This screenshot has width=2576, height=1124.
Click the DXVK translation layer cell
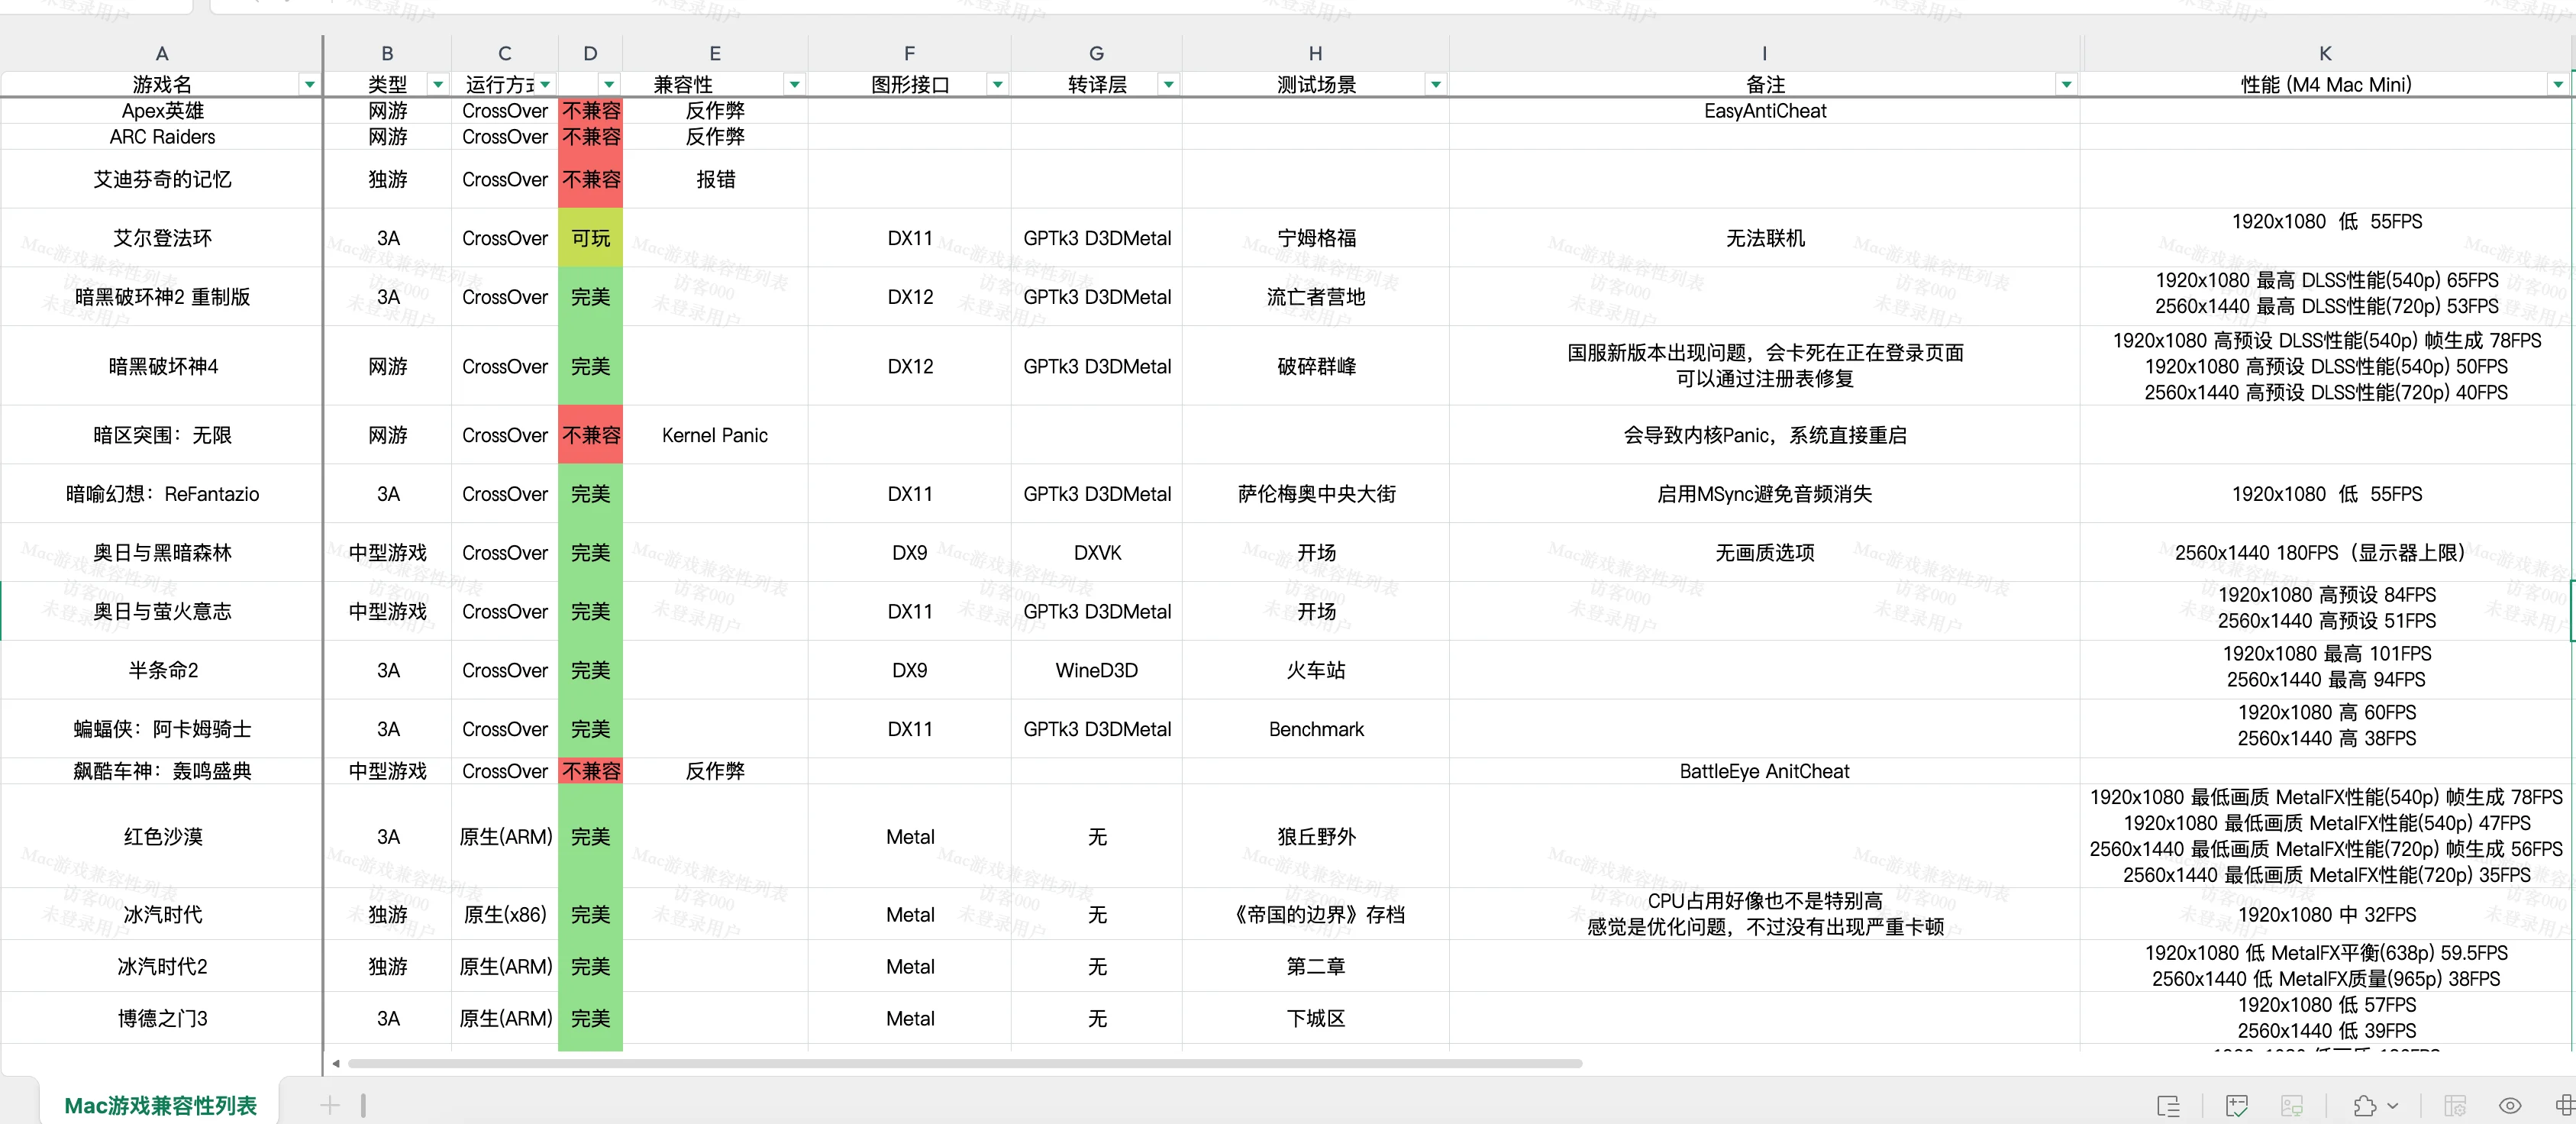[1097, 553]
